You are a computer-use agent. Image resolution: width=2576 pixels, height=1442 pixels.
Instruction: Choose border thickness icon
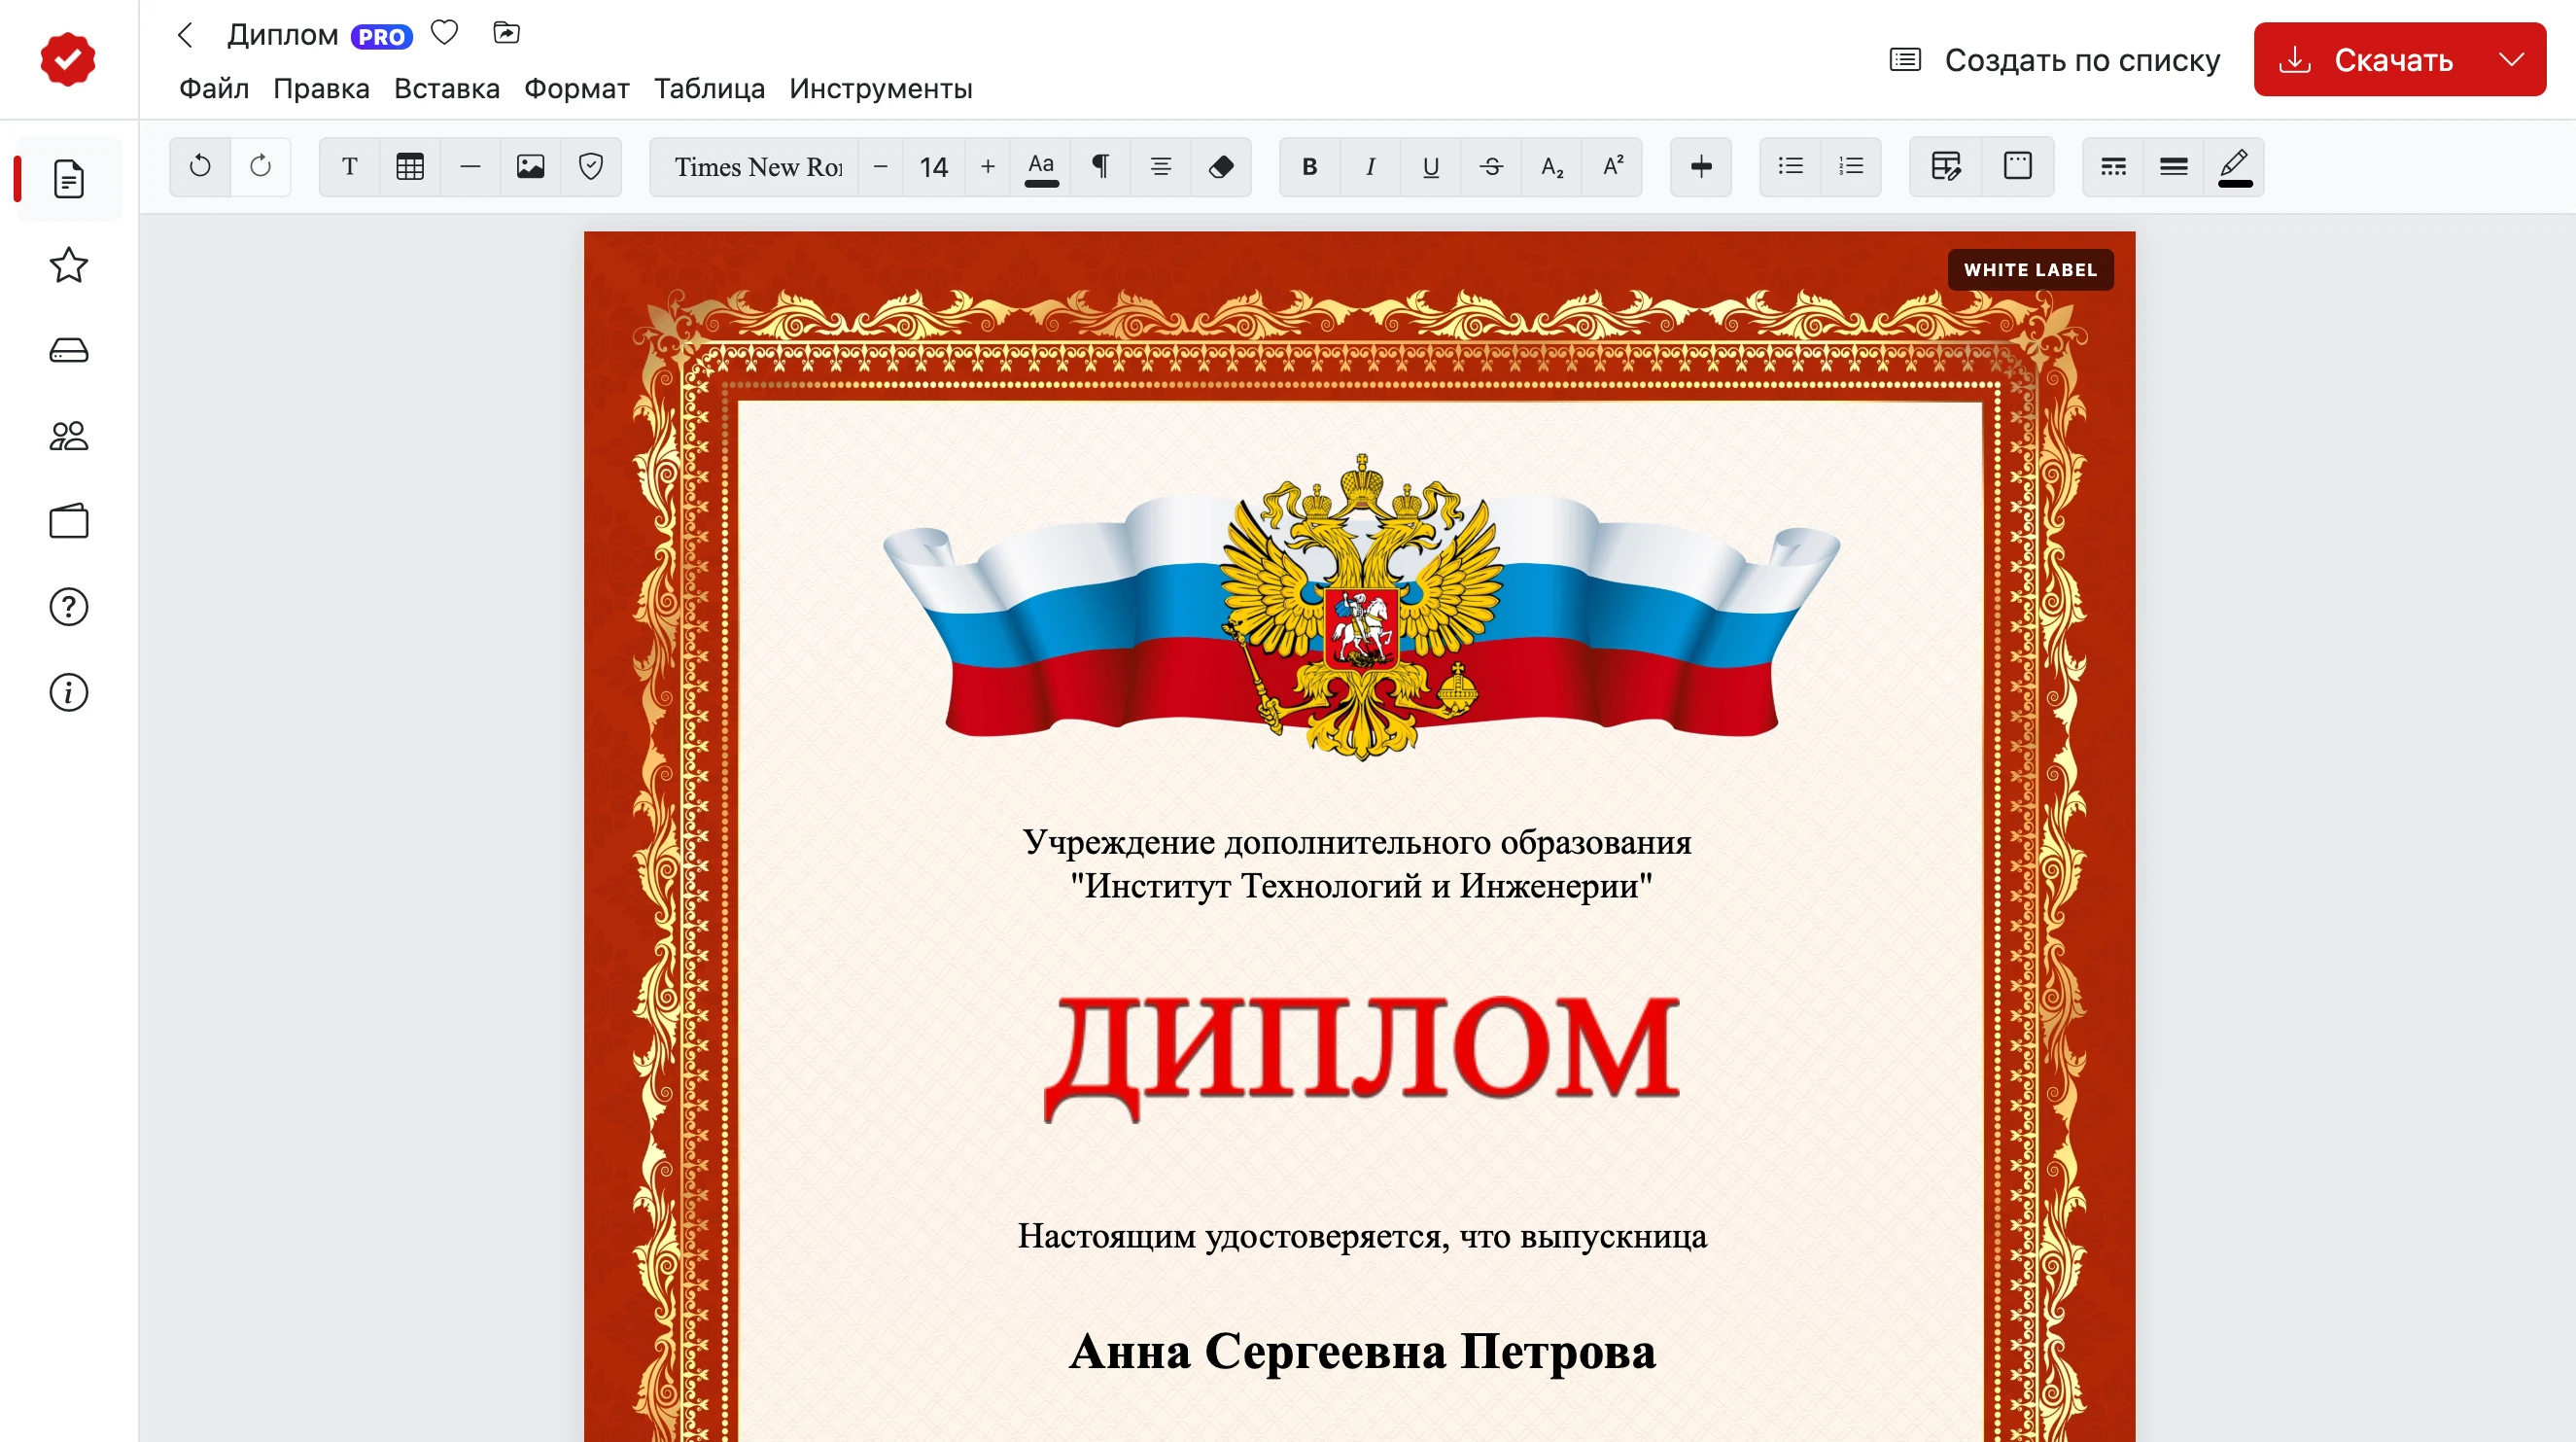pyautogui.click(x=2174, y=166)
